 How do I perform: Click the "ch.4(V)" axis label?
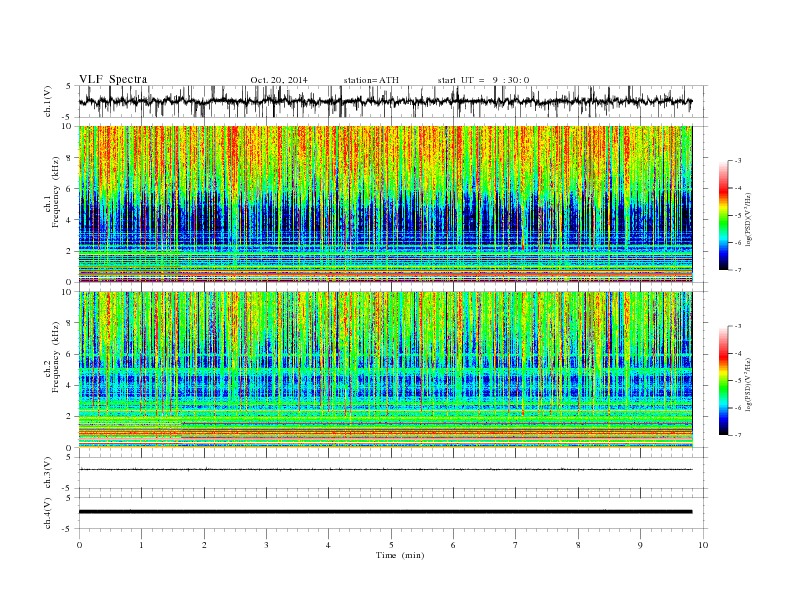47,513
